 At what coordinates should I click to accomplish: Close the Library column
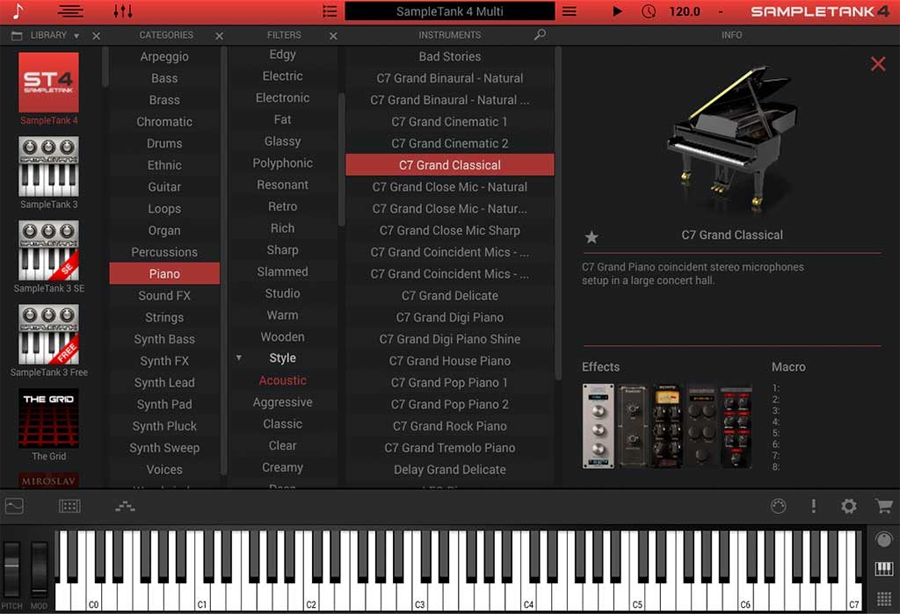point(96,36)
